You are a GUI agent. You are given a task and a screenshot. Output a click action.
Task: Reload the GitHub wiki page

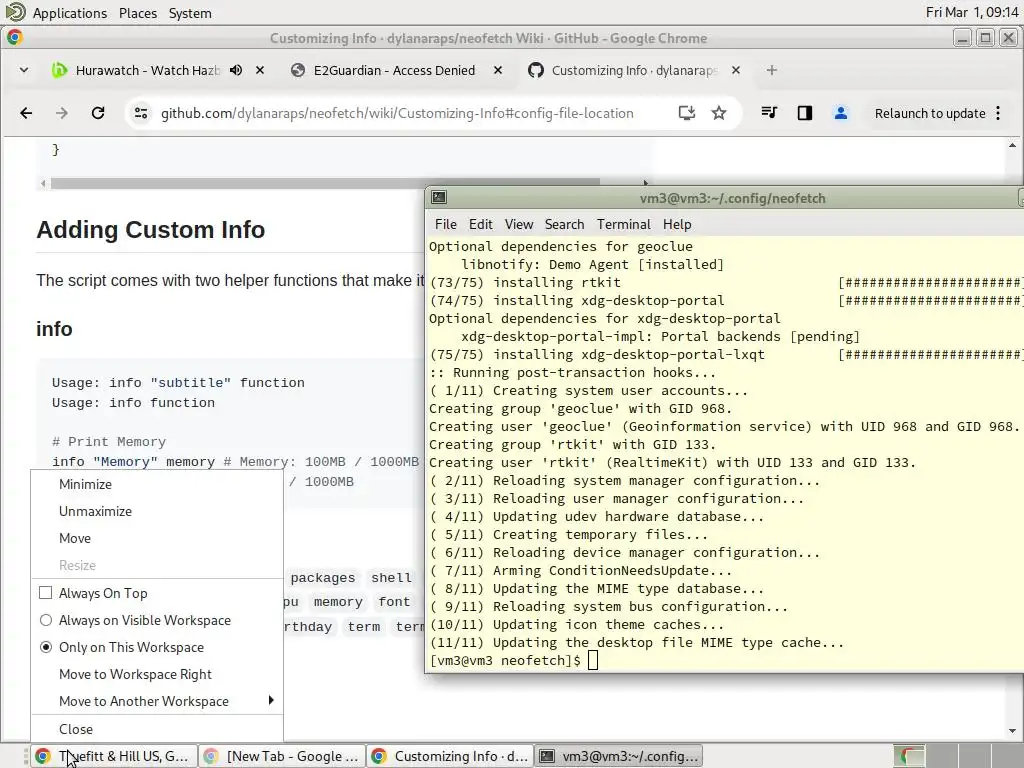pyautogui.click(x=98, y=113)
